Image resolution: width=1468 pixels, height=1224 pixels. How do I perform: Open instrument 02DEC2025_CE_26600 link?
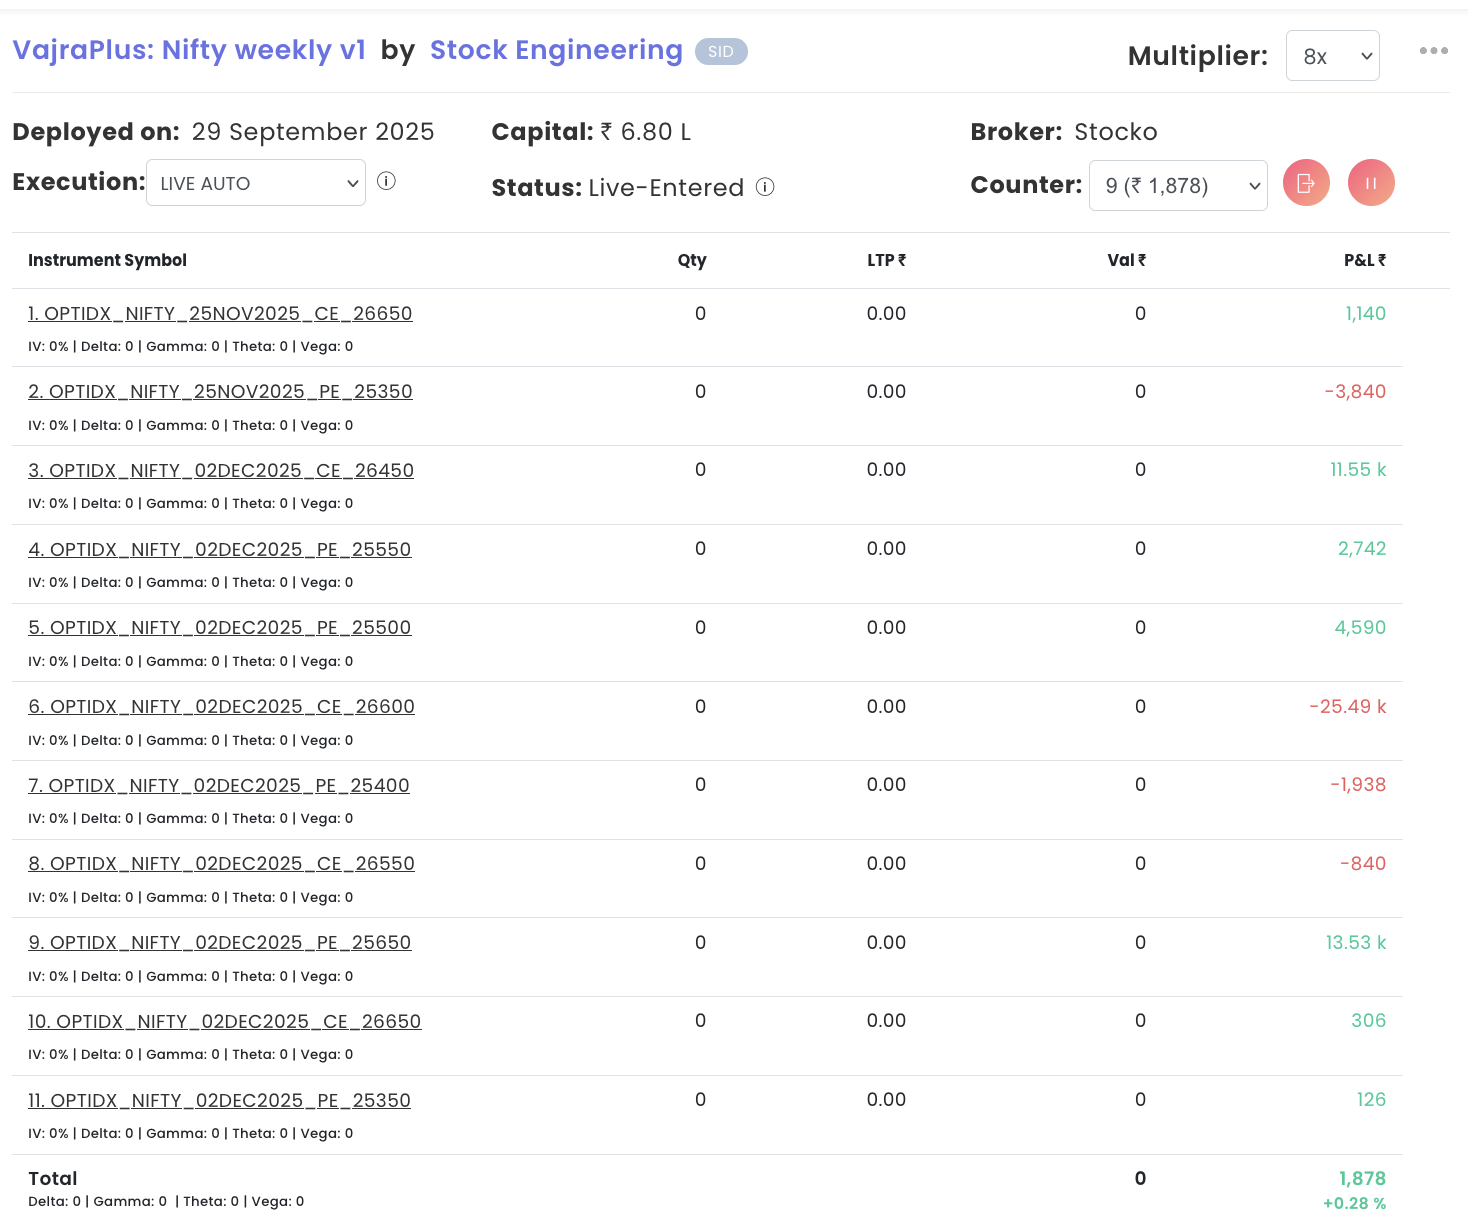coord(221,707)
